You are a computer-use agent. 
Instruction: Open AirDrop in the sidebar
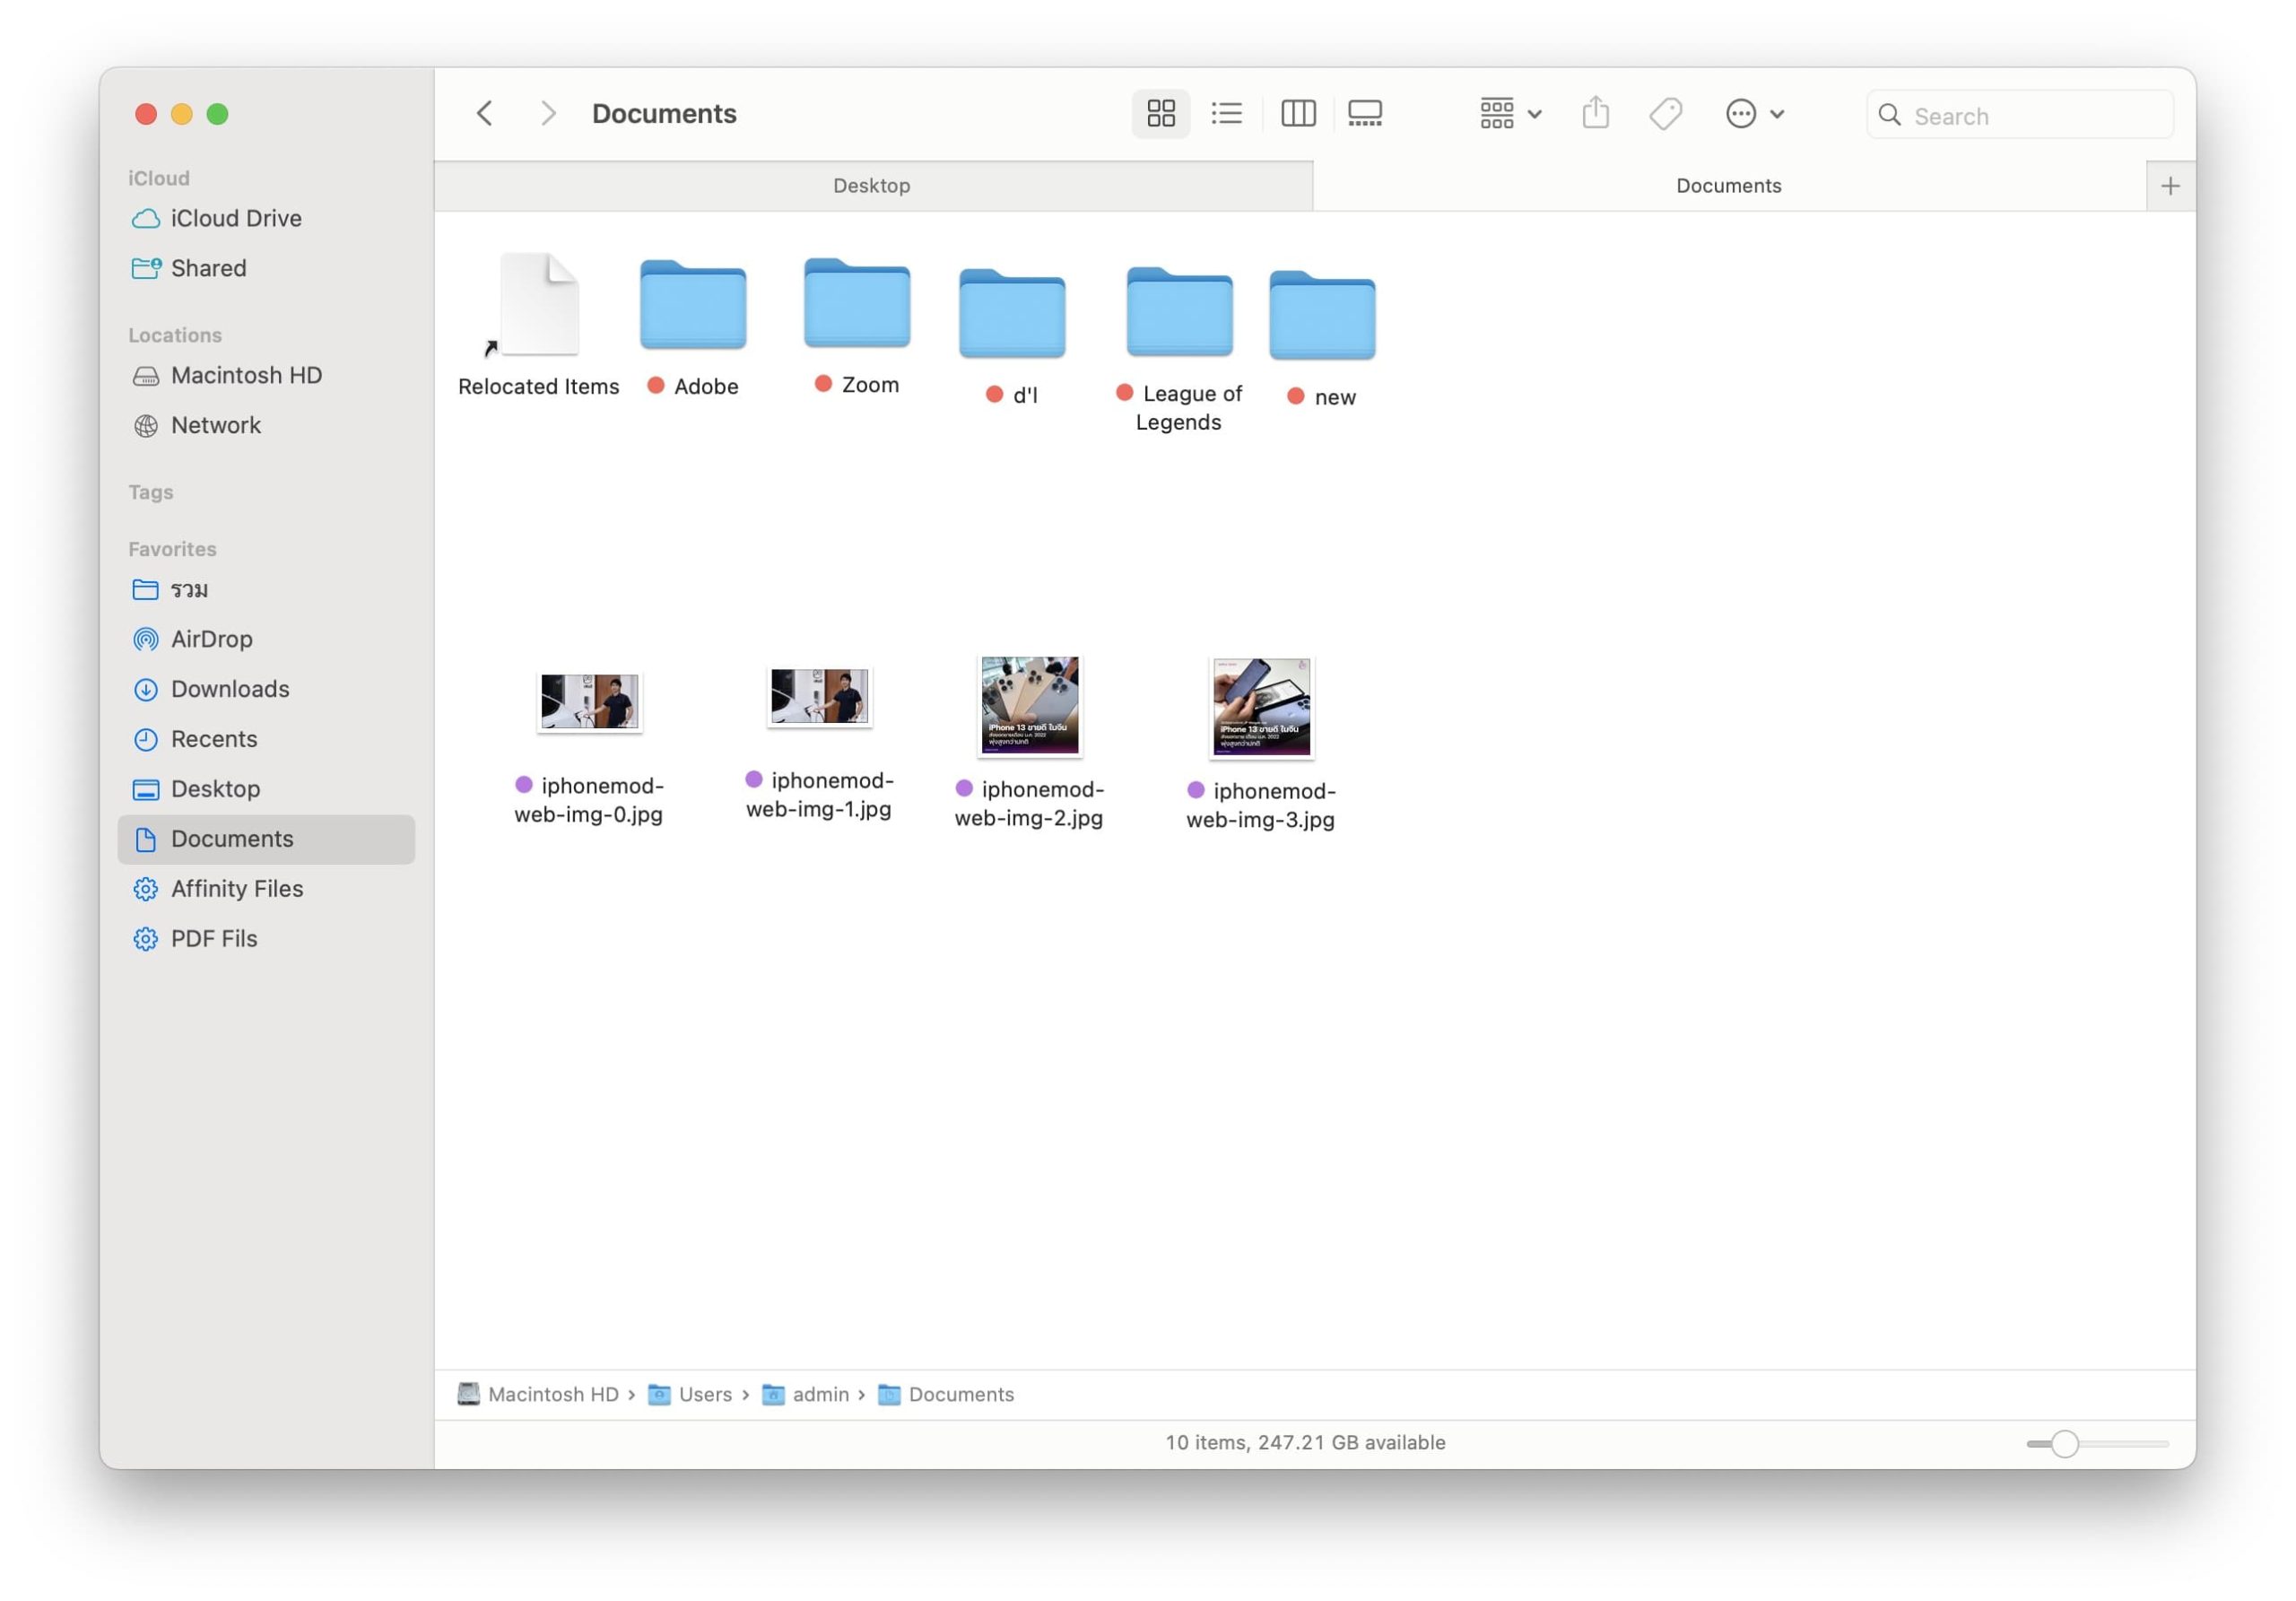click(211, 639)
